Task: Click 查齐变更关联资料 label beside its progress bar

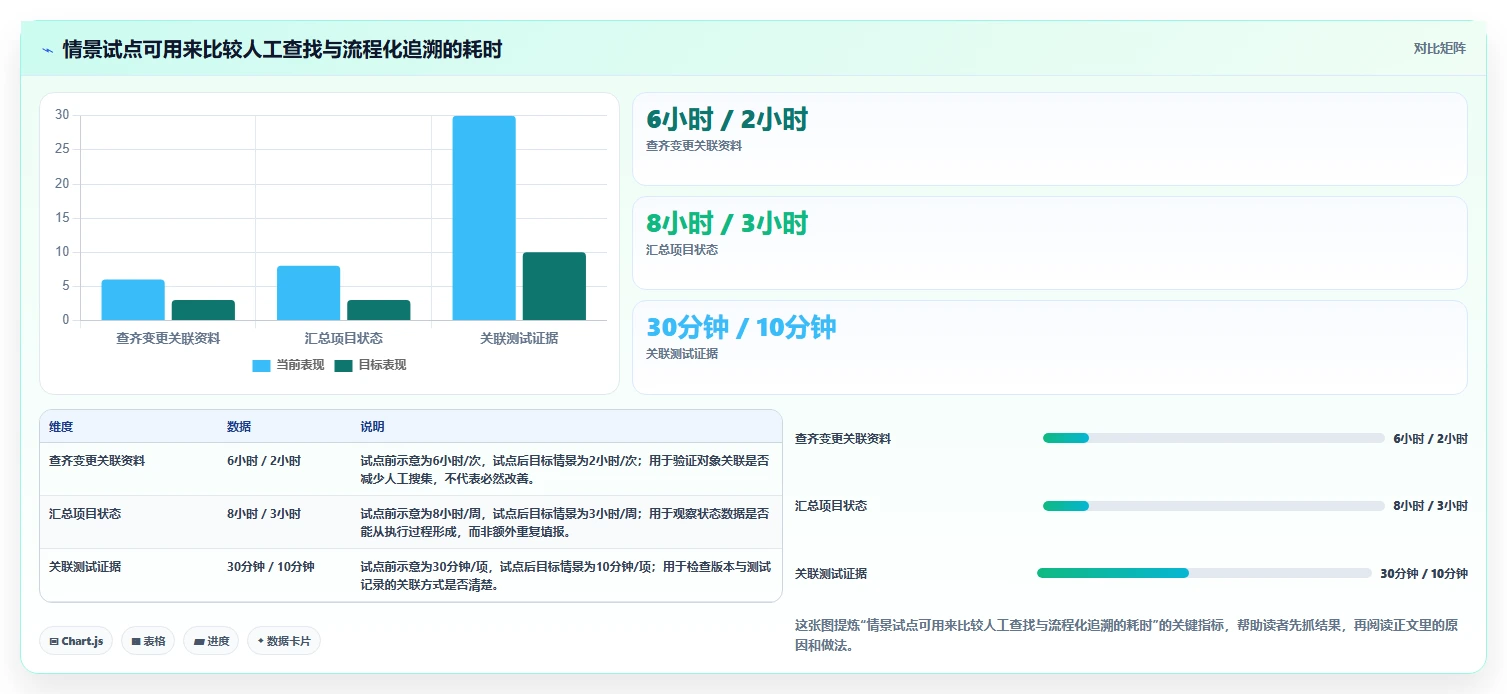Action: tap(843, 439)
